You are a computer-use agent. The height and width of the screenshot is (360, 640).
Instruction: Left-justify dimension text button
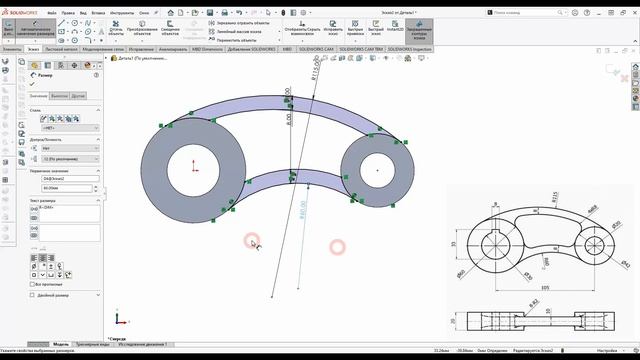tap(34, 258)
